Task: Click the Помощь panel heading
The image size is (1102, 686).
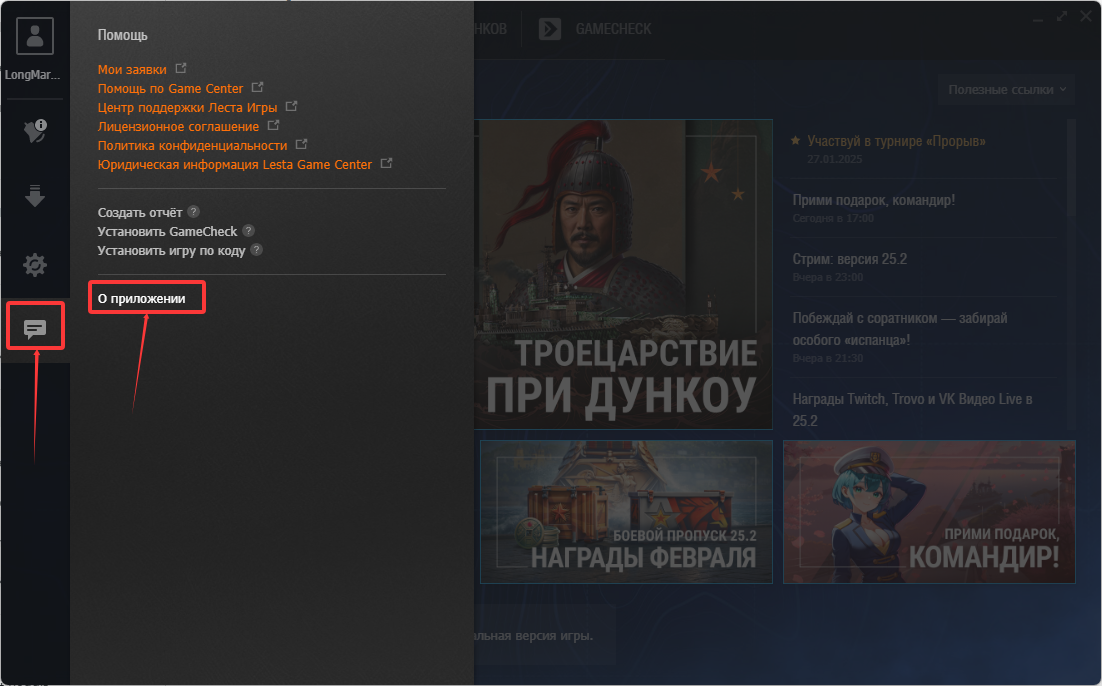Action: (122, 35)
